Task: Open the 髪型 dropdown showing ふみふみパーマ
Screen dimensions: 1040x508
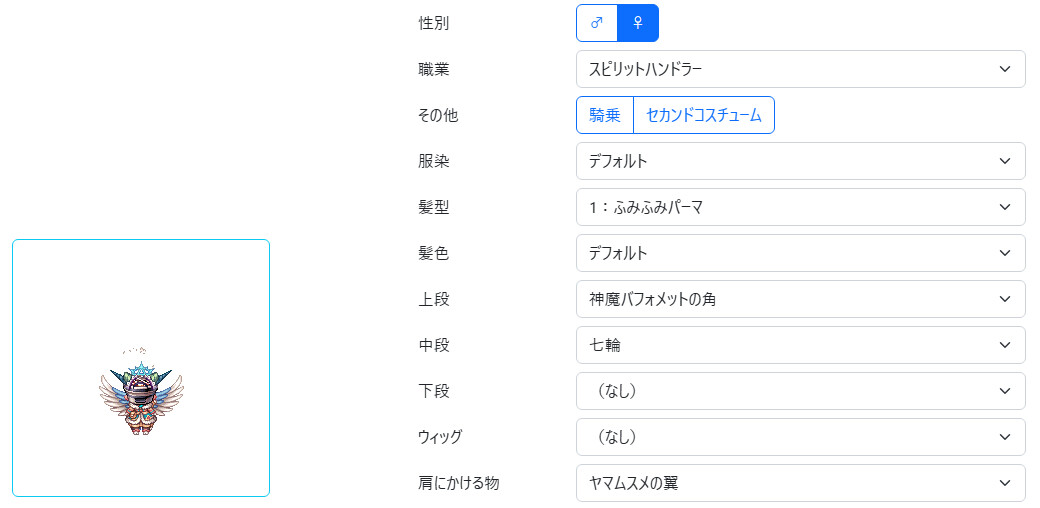Action: click(801, 208)
